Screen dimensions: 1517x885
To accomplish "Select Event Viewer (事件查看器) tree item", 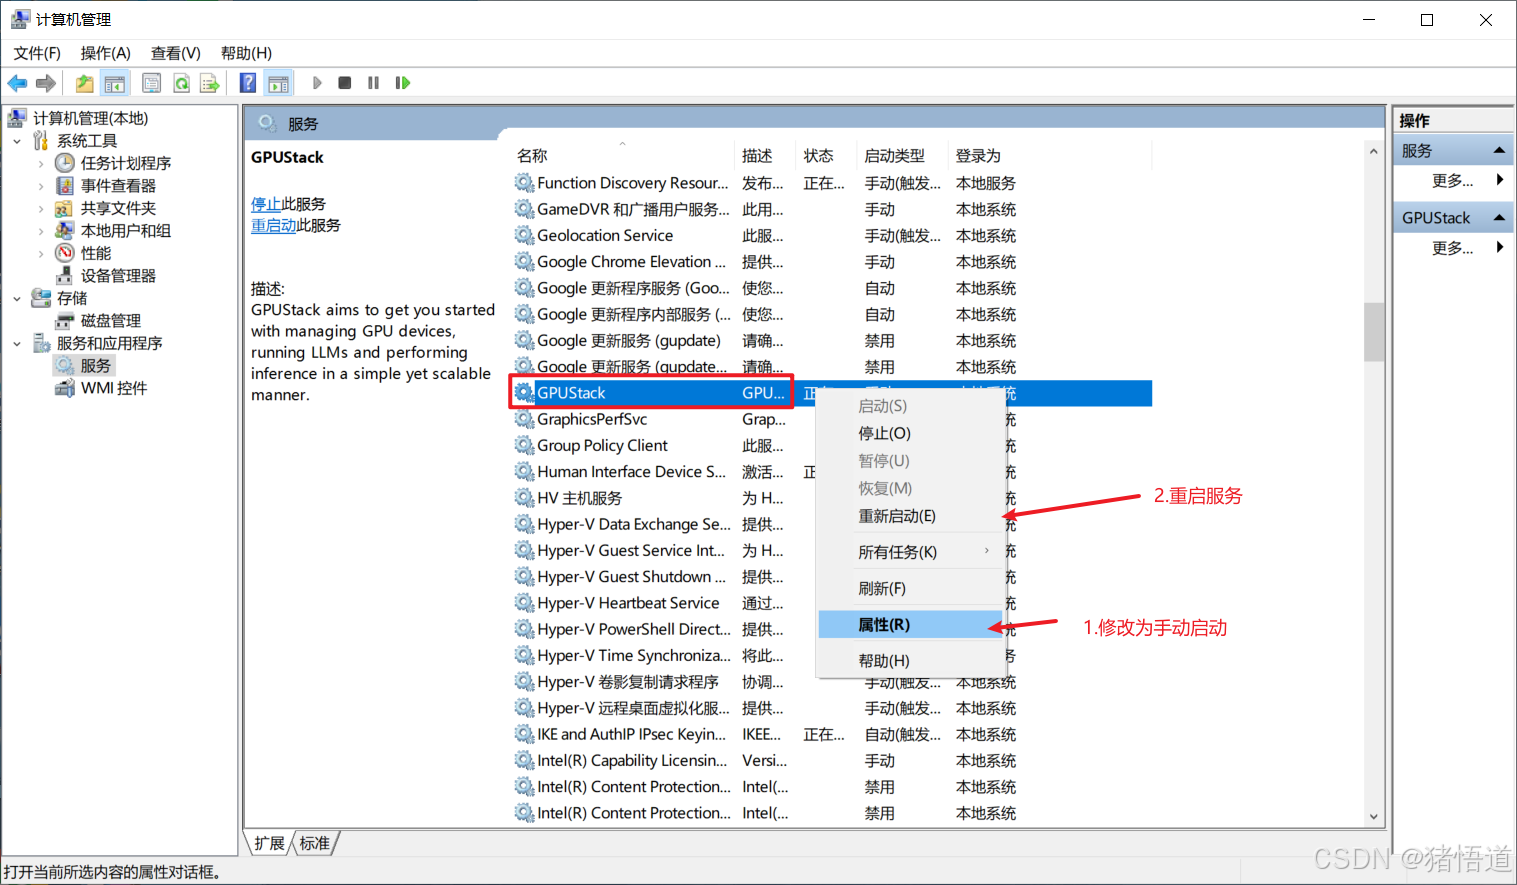I will (x=118, y=186).
